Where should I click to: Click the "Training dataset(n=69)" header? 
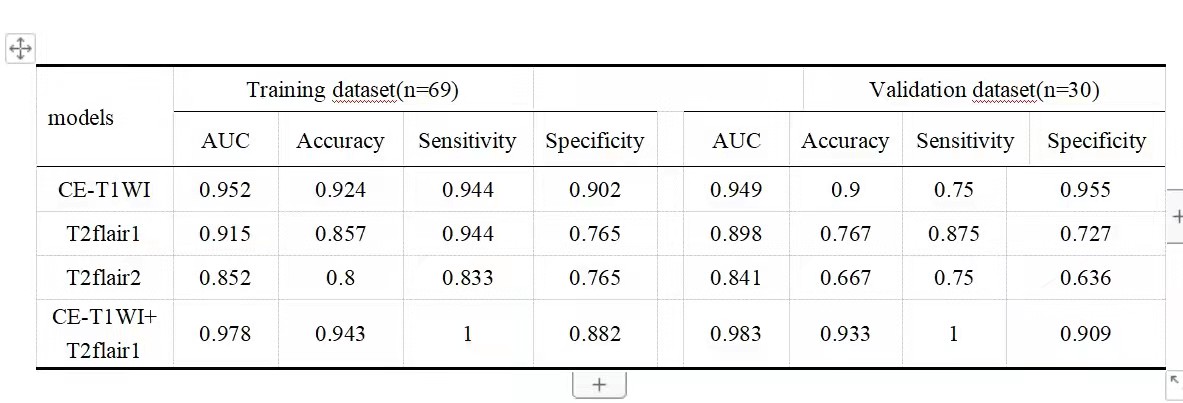click(x=352, y=90)
